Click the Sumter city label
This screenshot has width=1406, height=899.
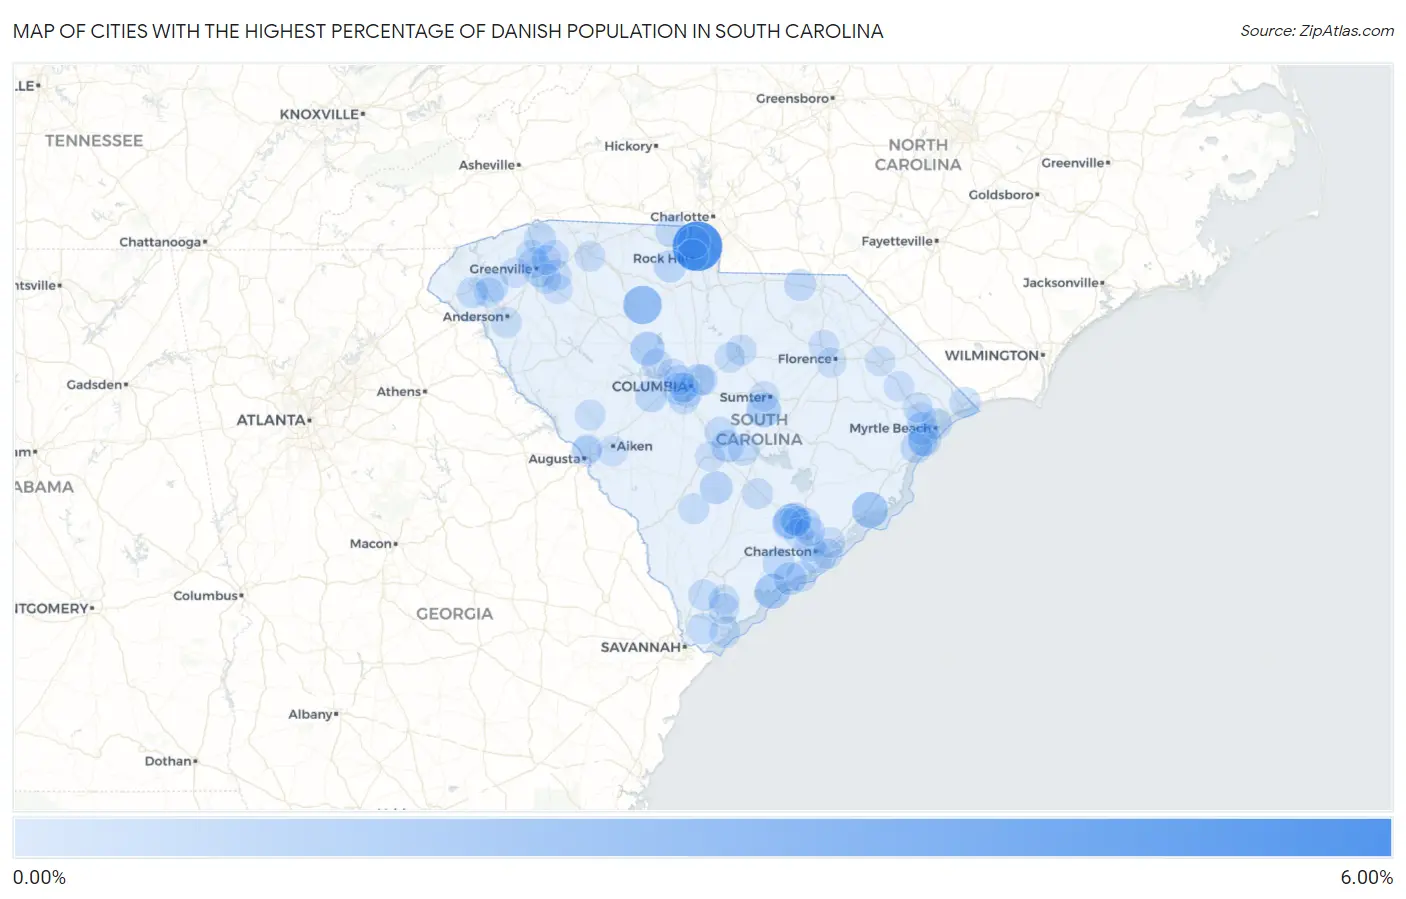745,397
